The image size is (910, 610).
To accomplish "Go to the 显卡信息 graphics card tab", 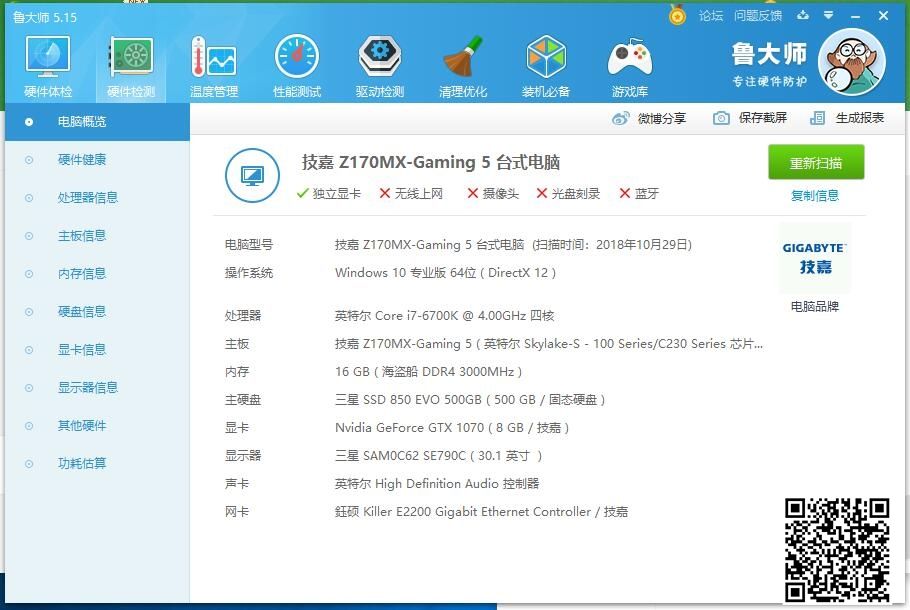I will (x=82, y=350).
